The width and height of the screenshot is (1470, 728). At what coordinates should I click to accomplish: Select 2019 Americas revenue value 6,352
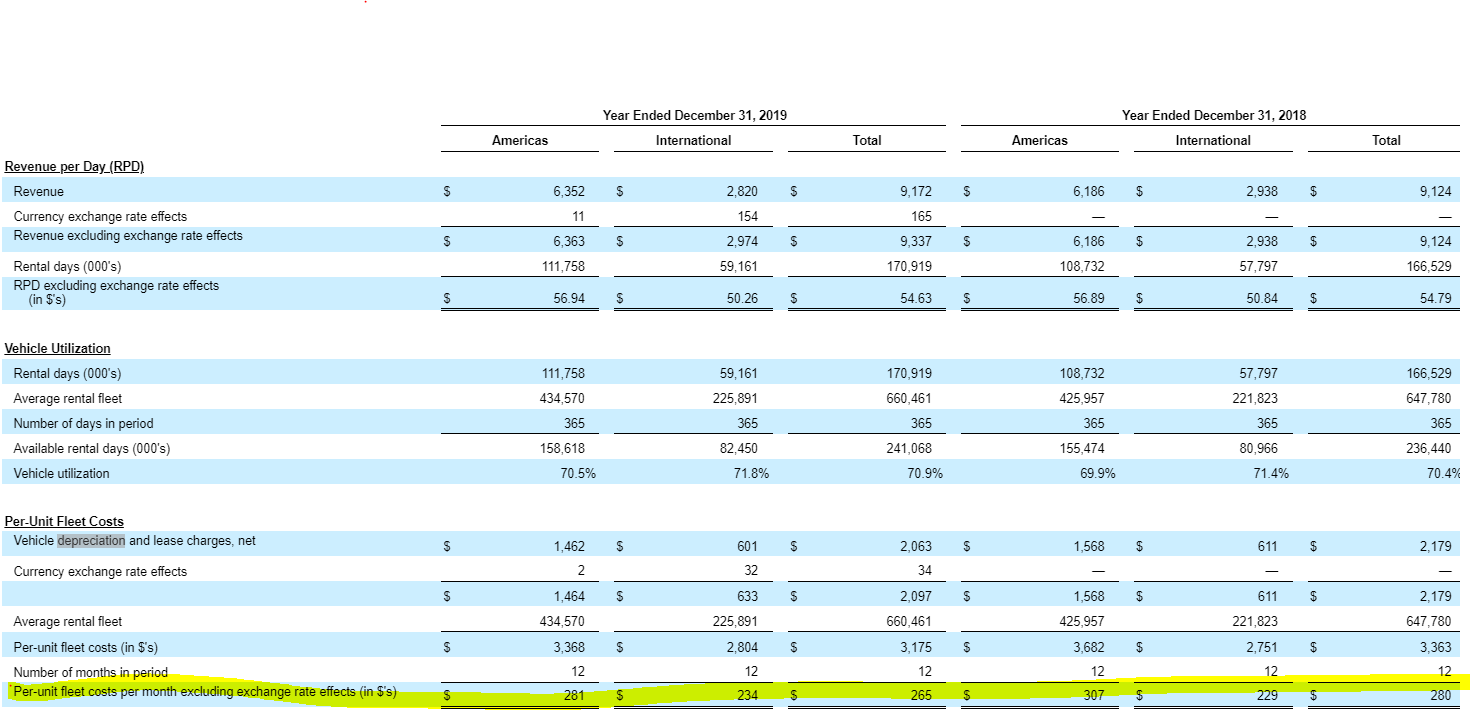pyautogui.click(x=568, y=191)
